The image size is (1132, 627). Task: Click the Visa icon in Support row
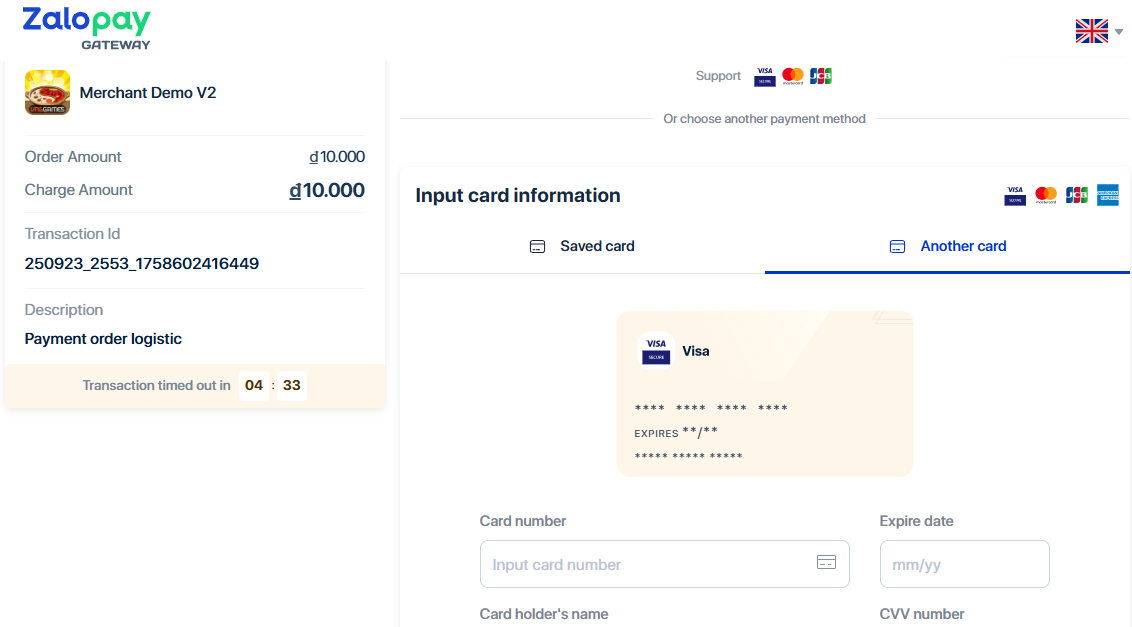point(765,76)
